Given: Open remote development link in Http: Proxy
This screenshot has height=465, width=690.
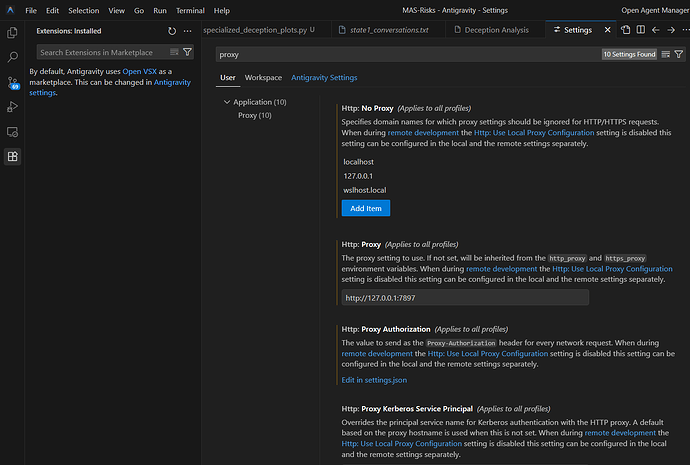Looking at the screenshot, I should click(502, 269).
